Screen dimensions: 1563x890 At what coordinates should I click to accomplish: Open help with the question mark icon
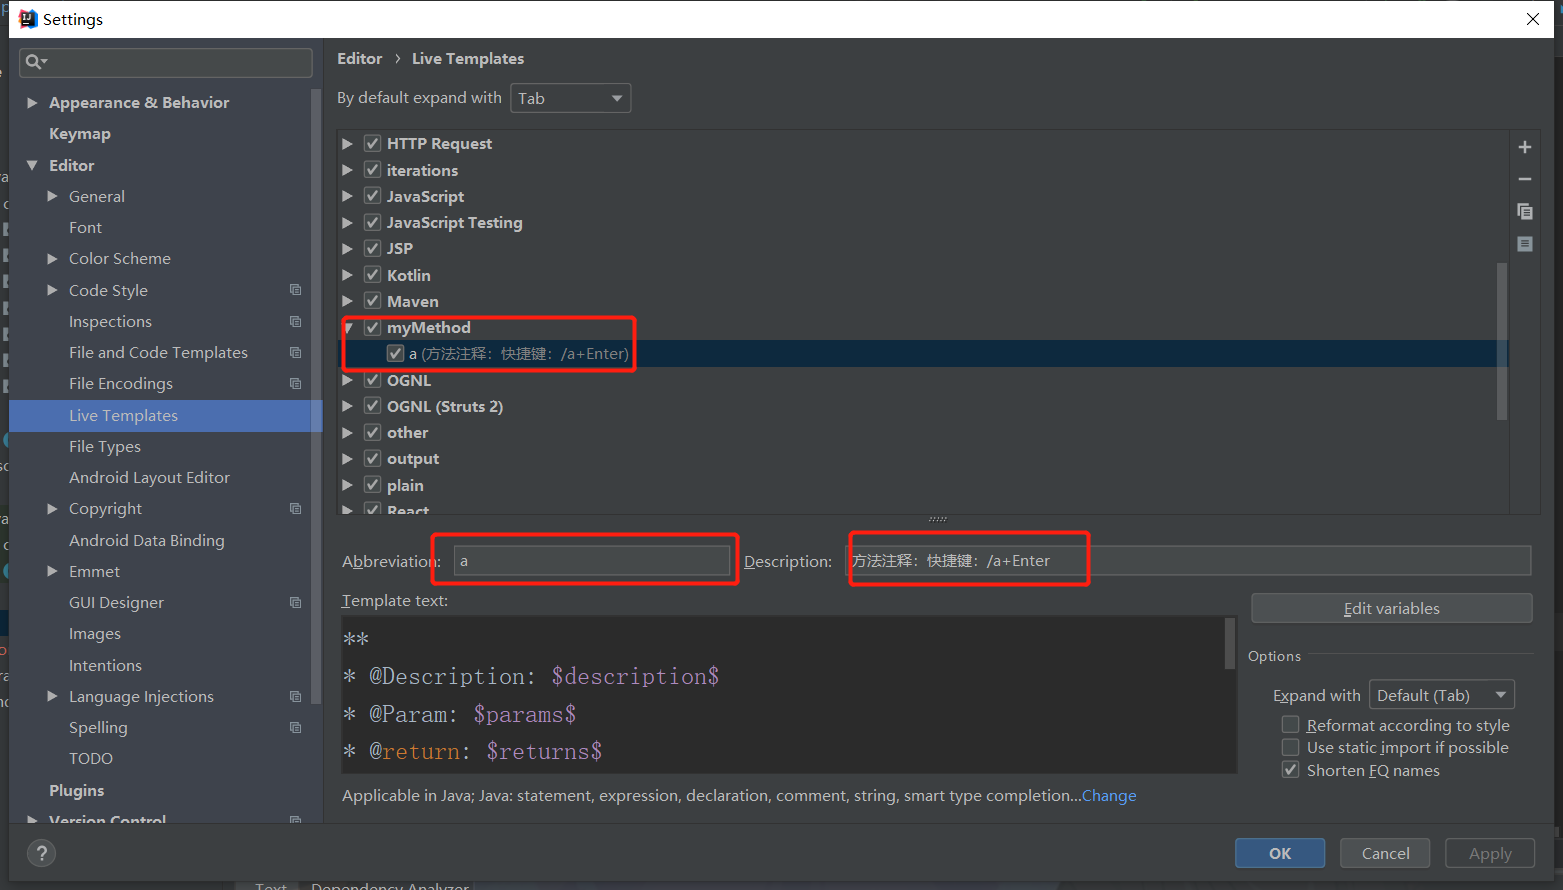41,853
